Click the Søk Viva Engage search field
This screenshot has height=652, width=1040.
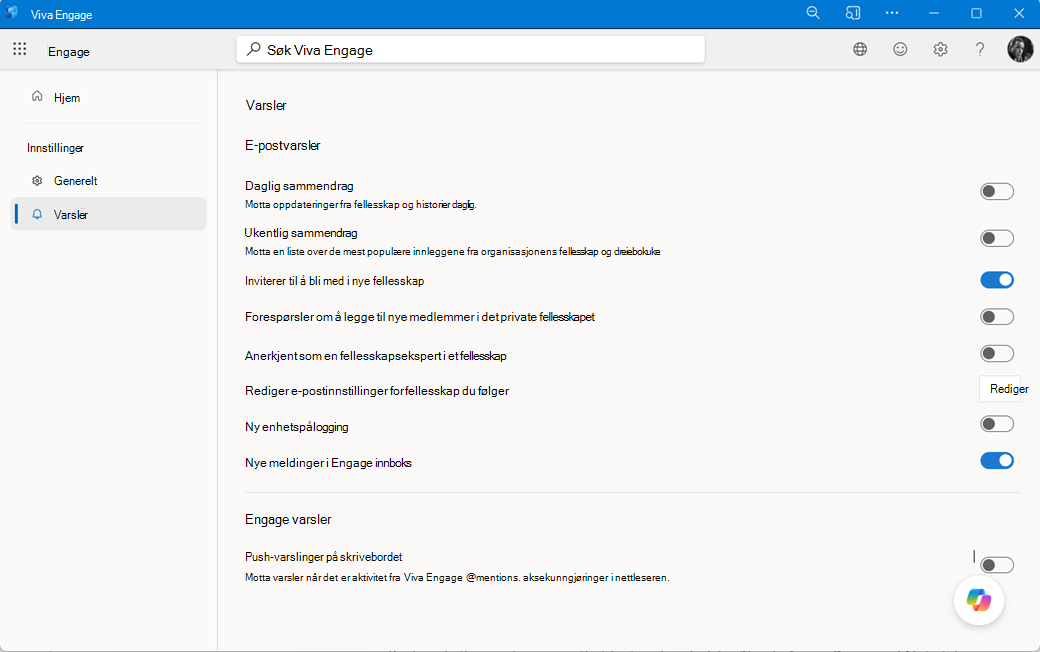click(470, 50)
